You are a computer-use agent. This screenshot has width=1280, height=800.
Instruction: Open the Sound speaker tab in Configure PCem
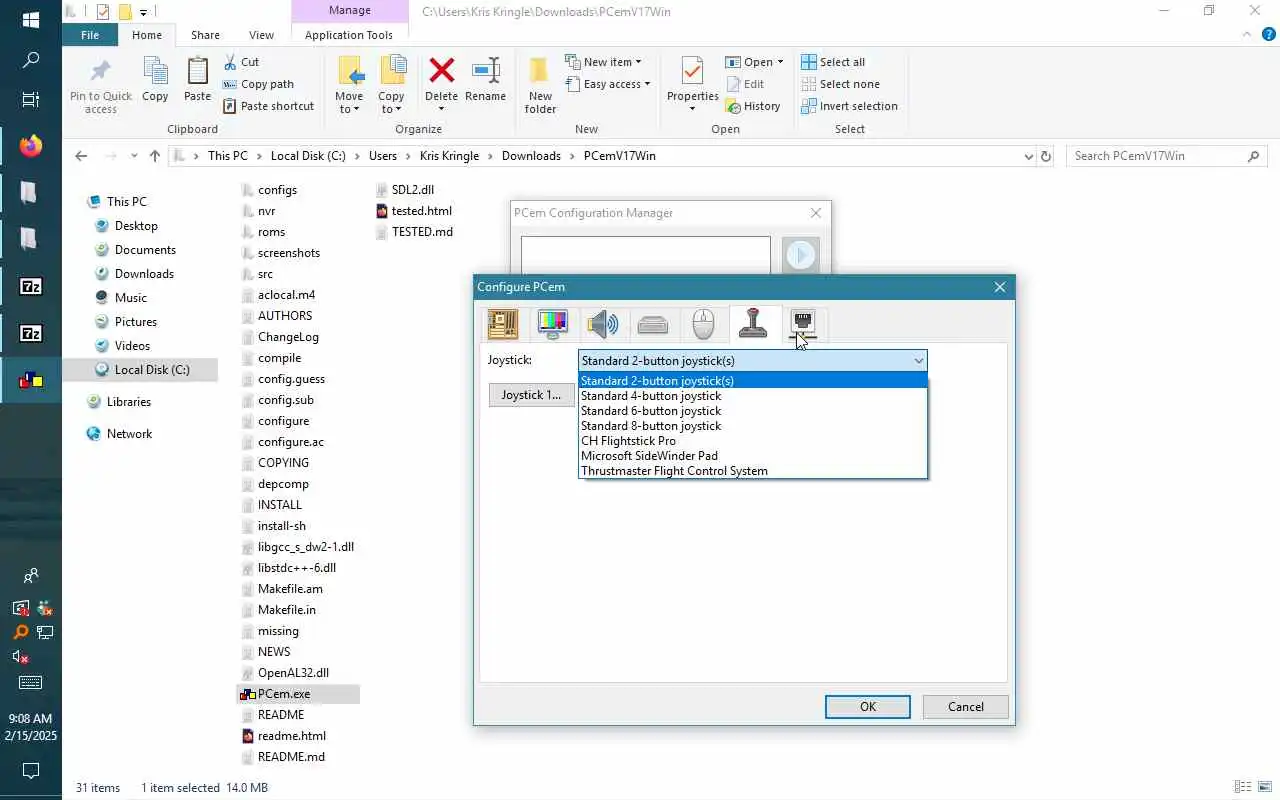pyautogui.click(x=603, y=324)
